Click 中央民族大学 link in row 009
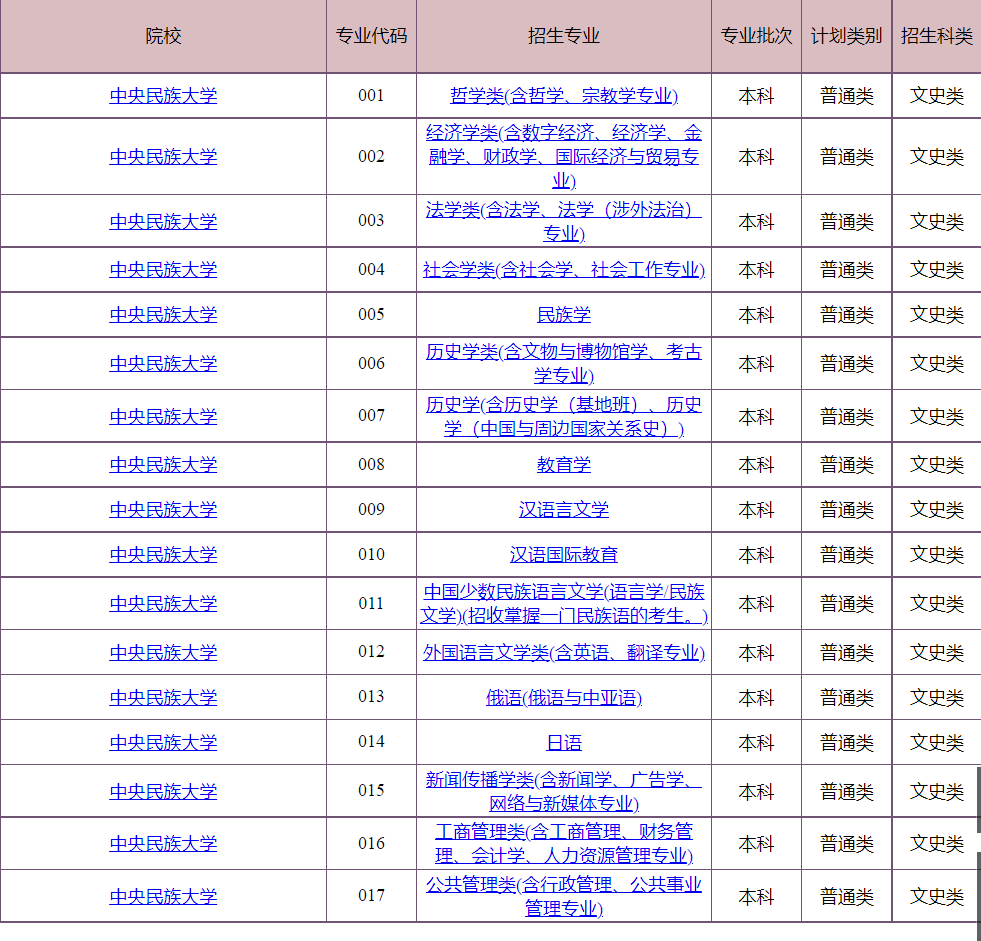This screenshot has height=941, width=981. [x=163, y=510]
